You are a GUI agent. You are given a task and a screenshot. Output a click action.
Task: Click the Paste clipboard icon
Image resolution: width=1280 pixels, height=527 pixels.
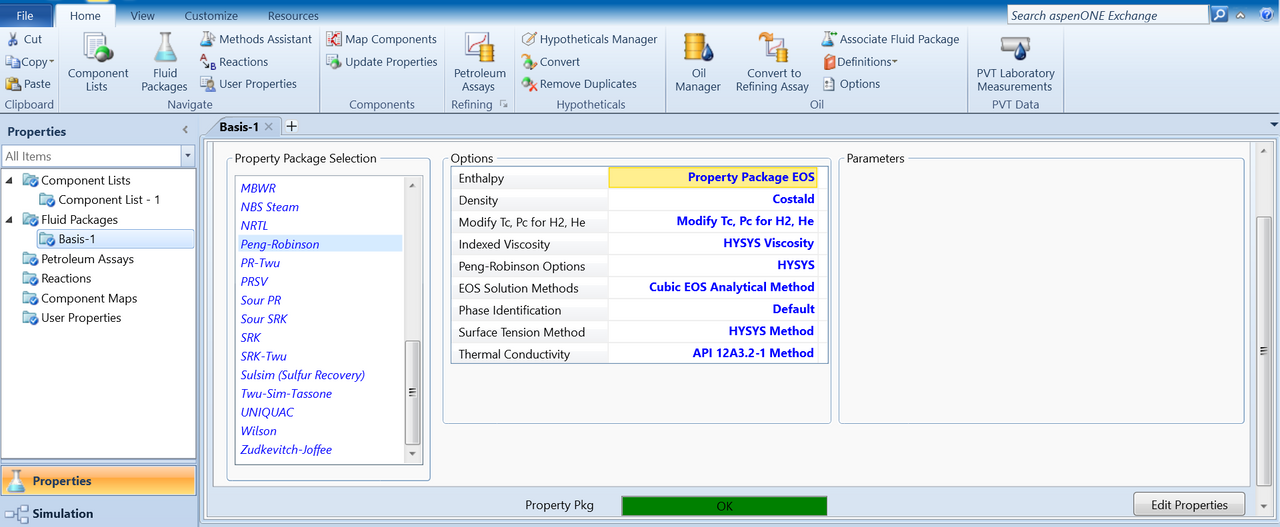[12, 84]
